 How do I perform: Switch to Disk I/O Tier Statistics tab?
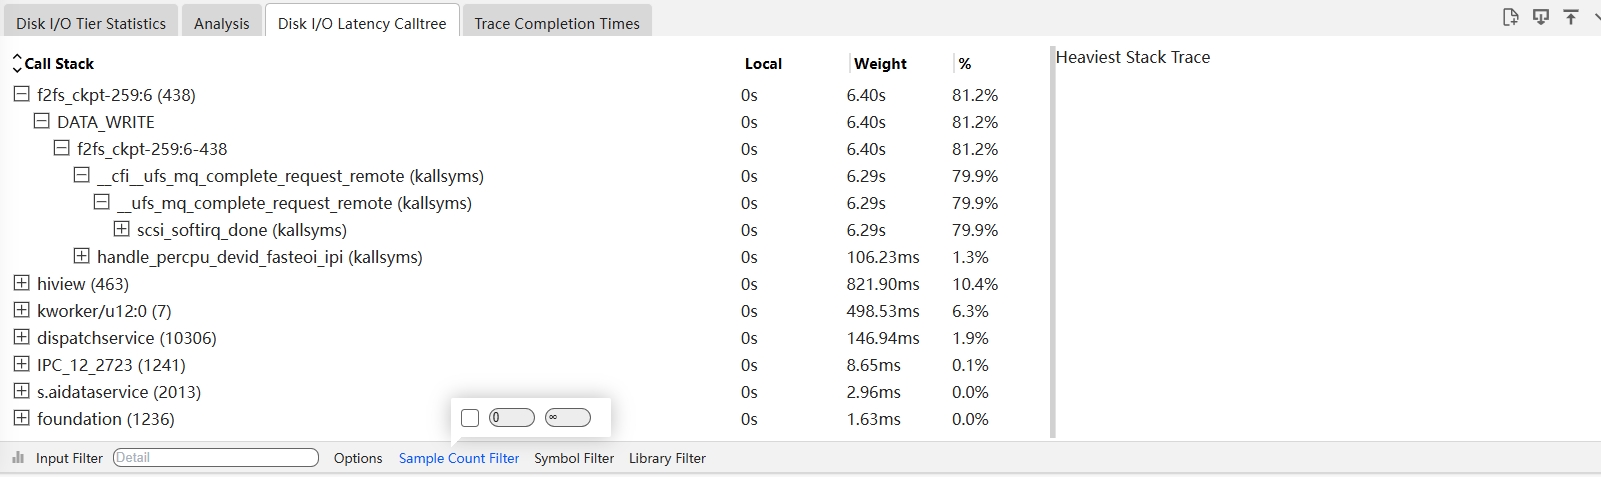pos(91,23)
